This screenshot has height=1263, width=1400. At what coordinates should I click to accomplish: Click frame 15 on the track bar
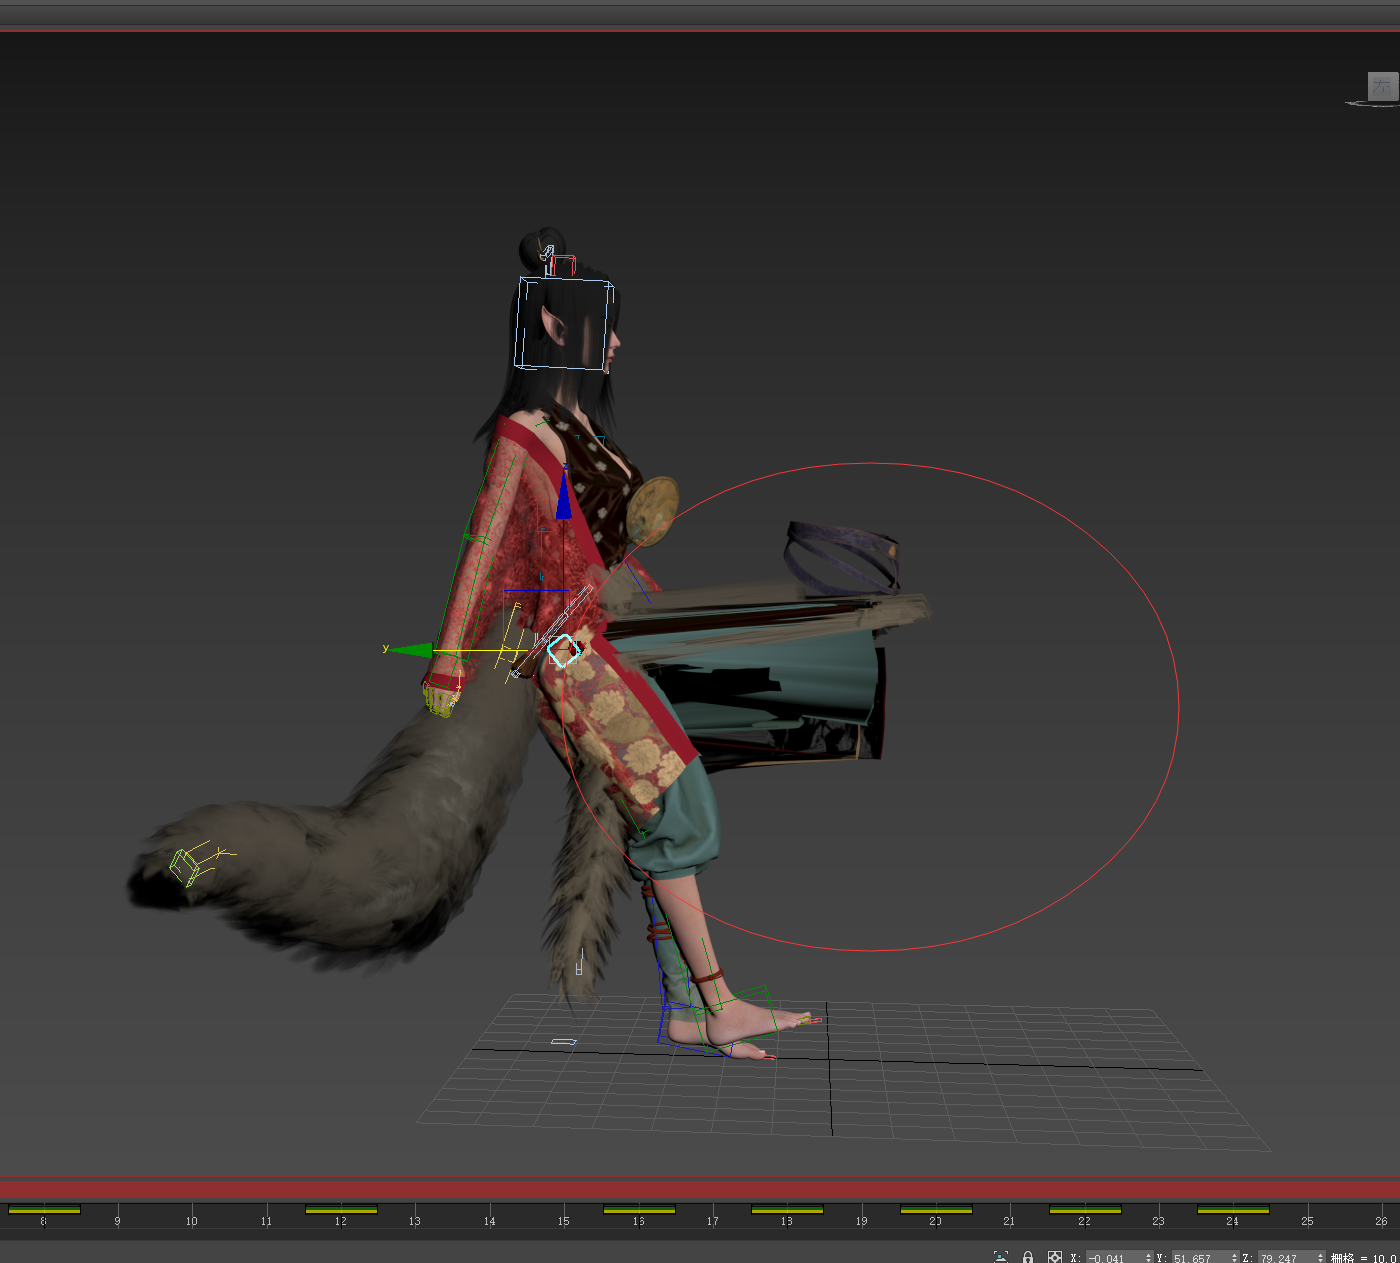coord(564,1221)
